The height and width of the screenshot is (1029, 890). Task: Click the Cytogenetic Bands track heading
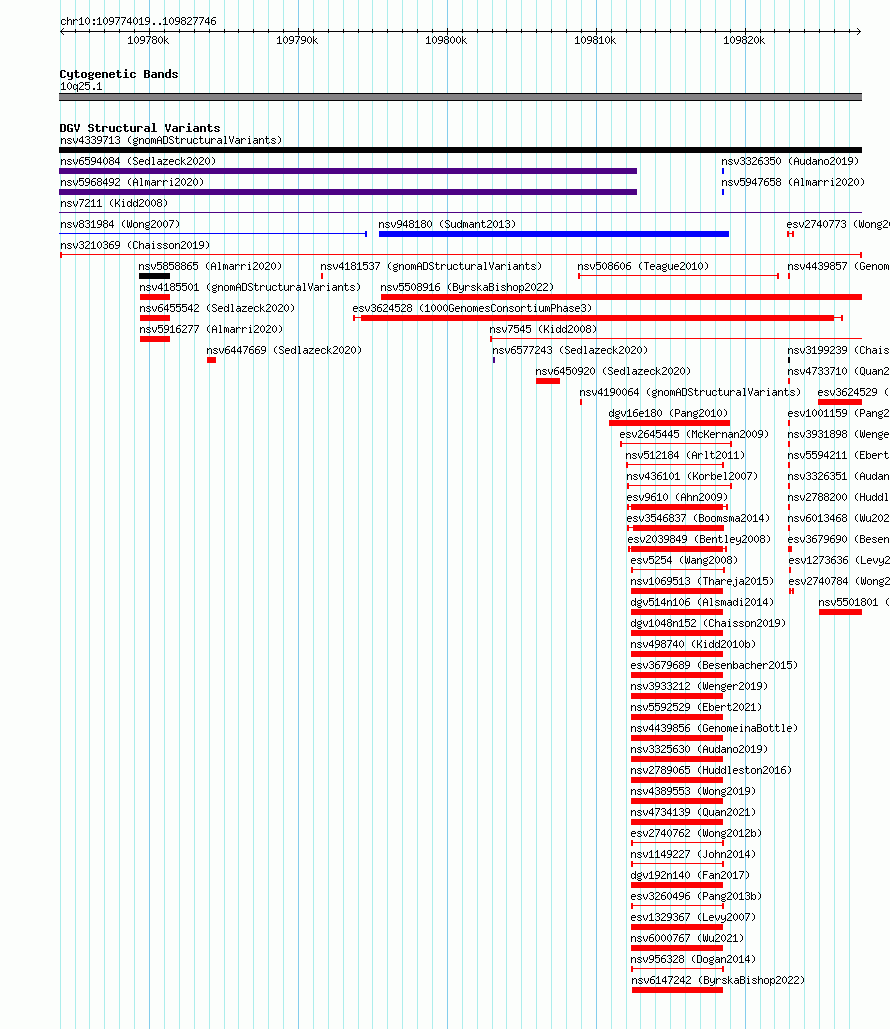tap(119, 74)
